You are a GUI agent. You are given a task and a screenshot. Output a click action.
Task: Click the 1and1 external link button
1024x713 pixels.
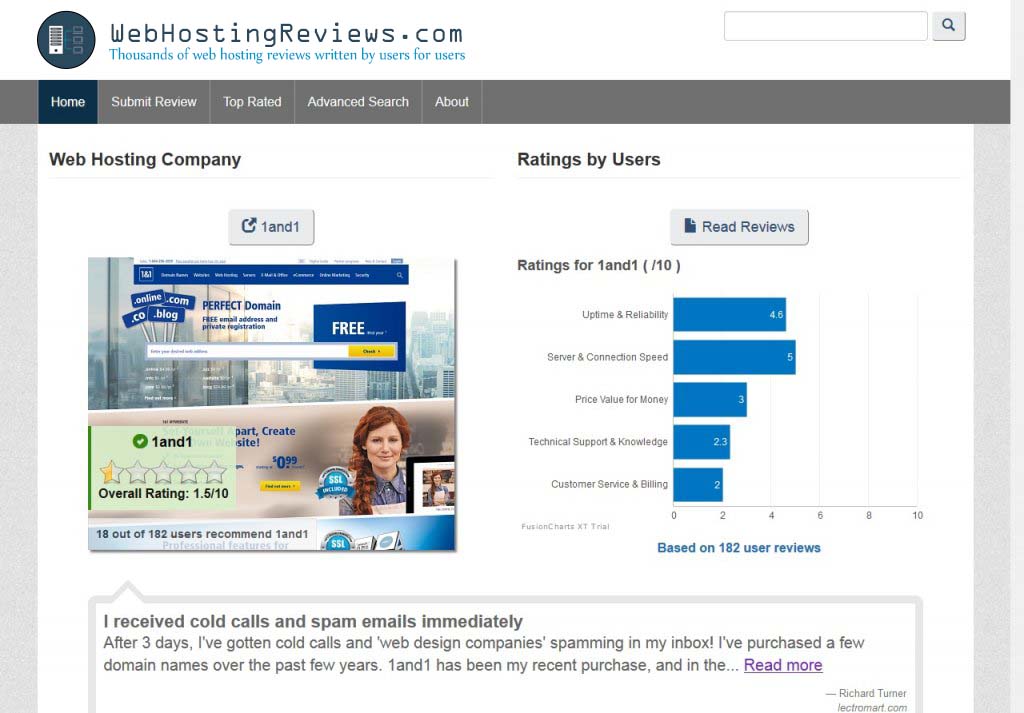pos(271,227)
